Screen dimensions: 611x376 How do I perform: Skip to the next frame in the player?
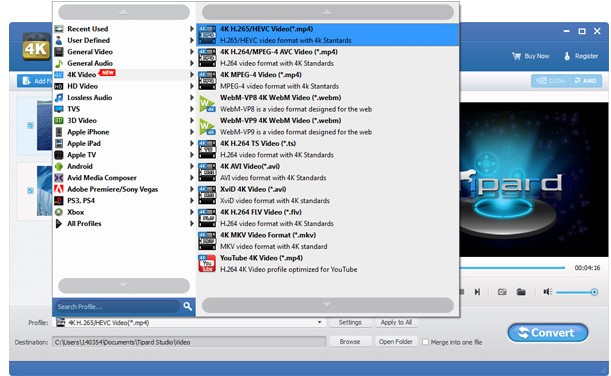pyautogui.click(x=477, y=292)
